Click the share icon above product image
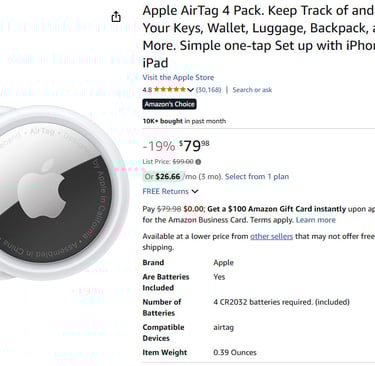 [116, 16]
